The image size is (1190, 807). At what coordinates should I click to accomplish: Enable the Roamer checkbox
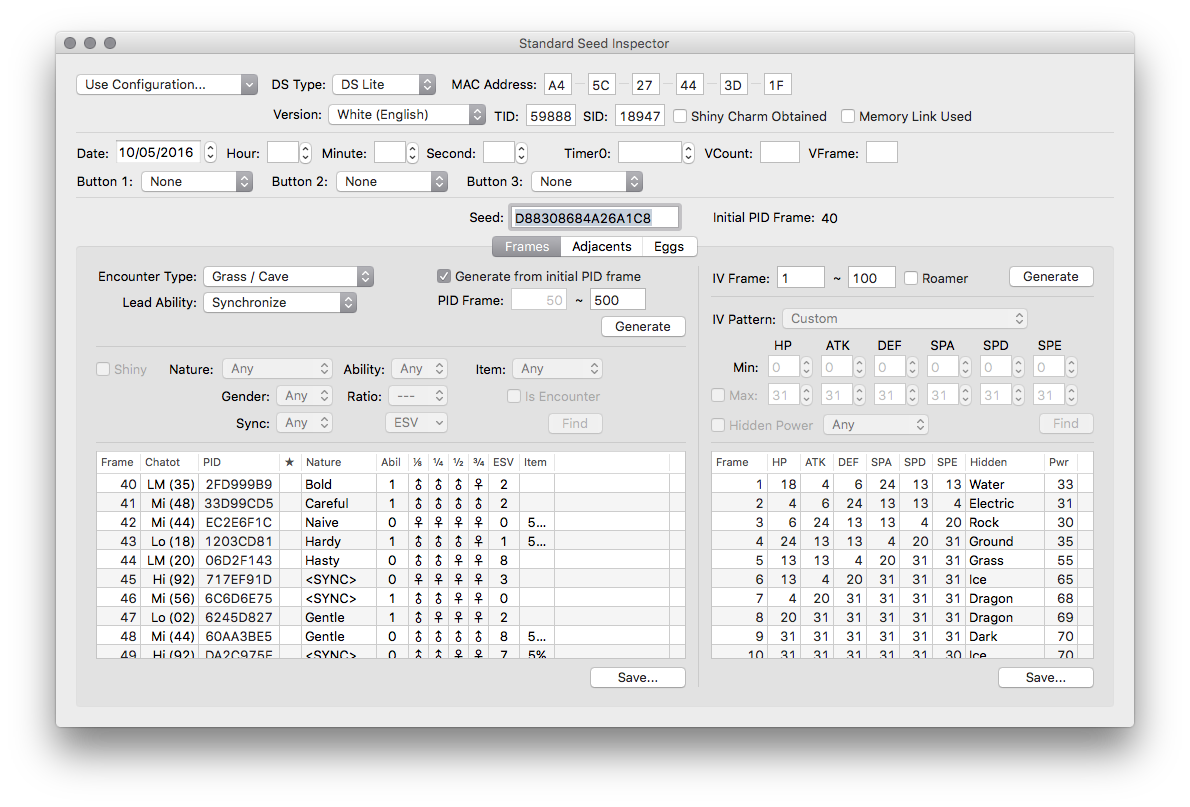click(911, 278)
